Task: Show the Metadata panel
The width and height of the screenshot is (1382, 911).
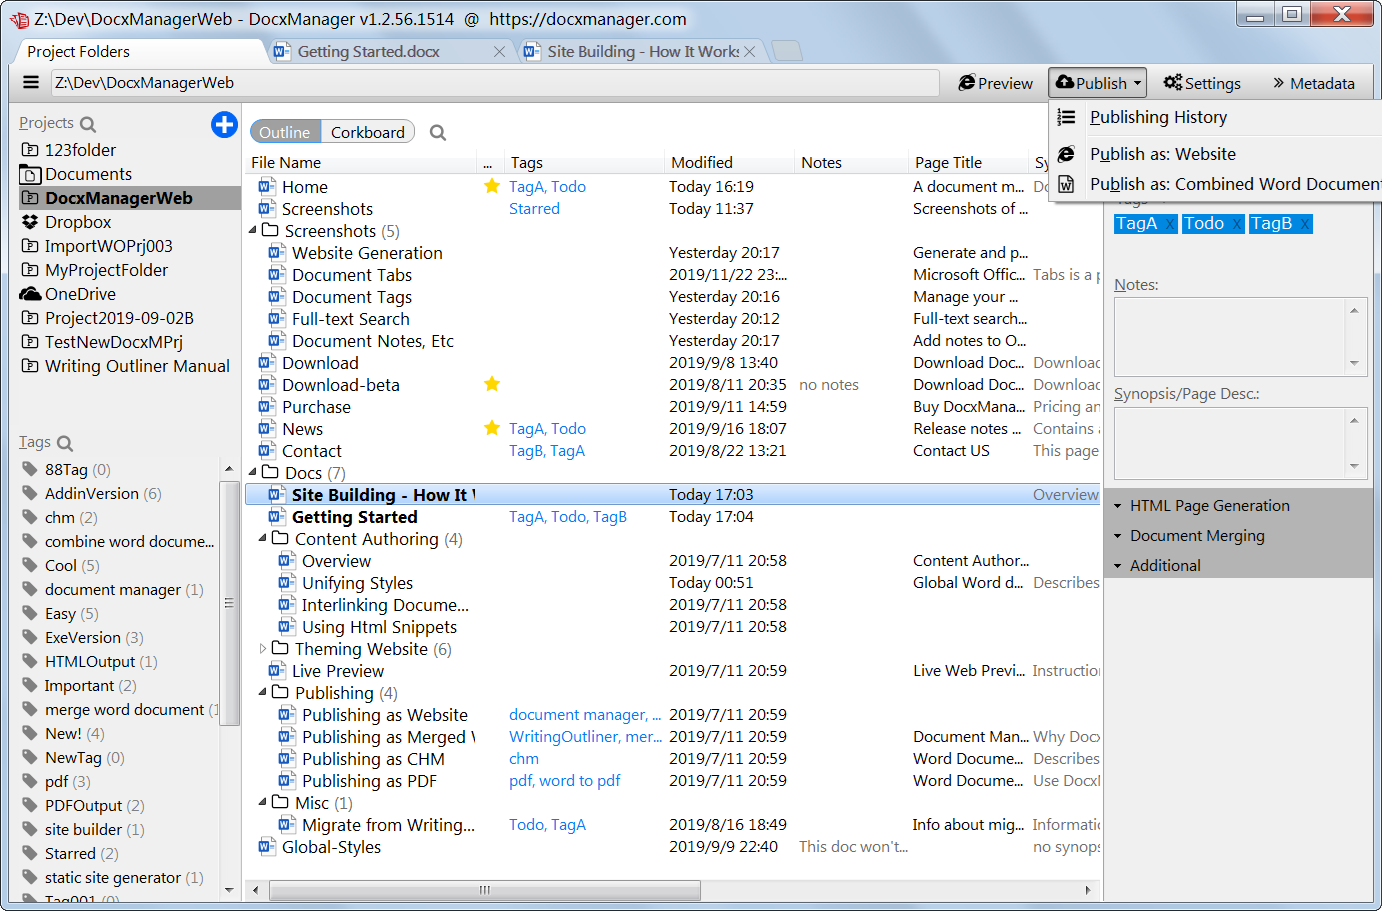Action: coord(1313,83)
